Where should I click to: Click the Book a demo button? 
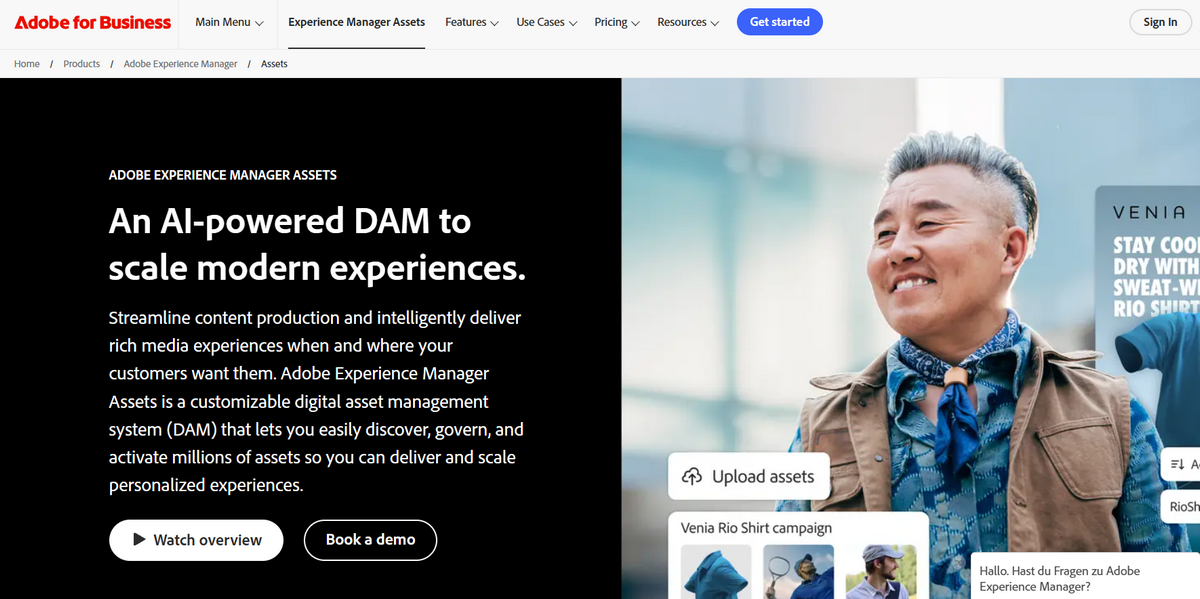tap(370, 540)
